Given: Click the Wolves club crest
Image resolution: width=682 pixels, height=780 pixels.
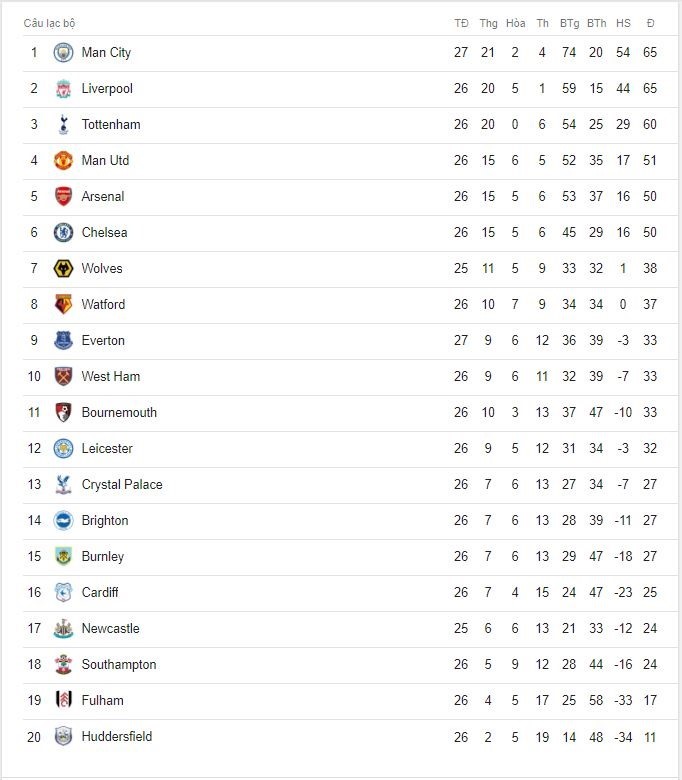Looking at the screenshot, I should click(x=63, y=269).
